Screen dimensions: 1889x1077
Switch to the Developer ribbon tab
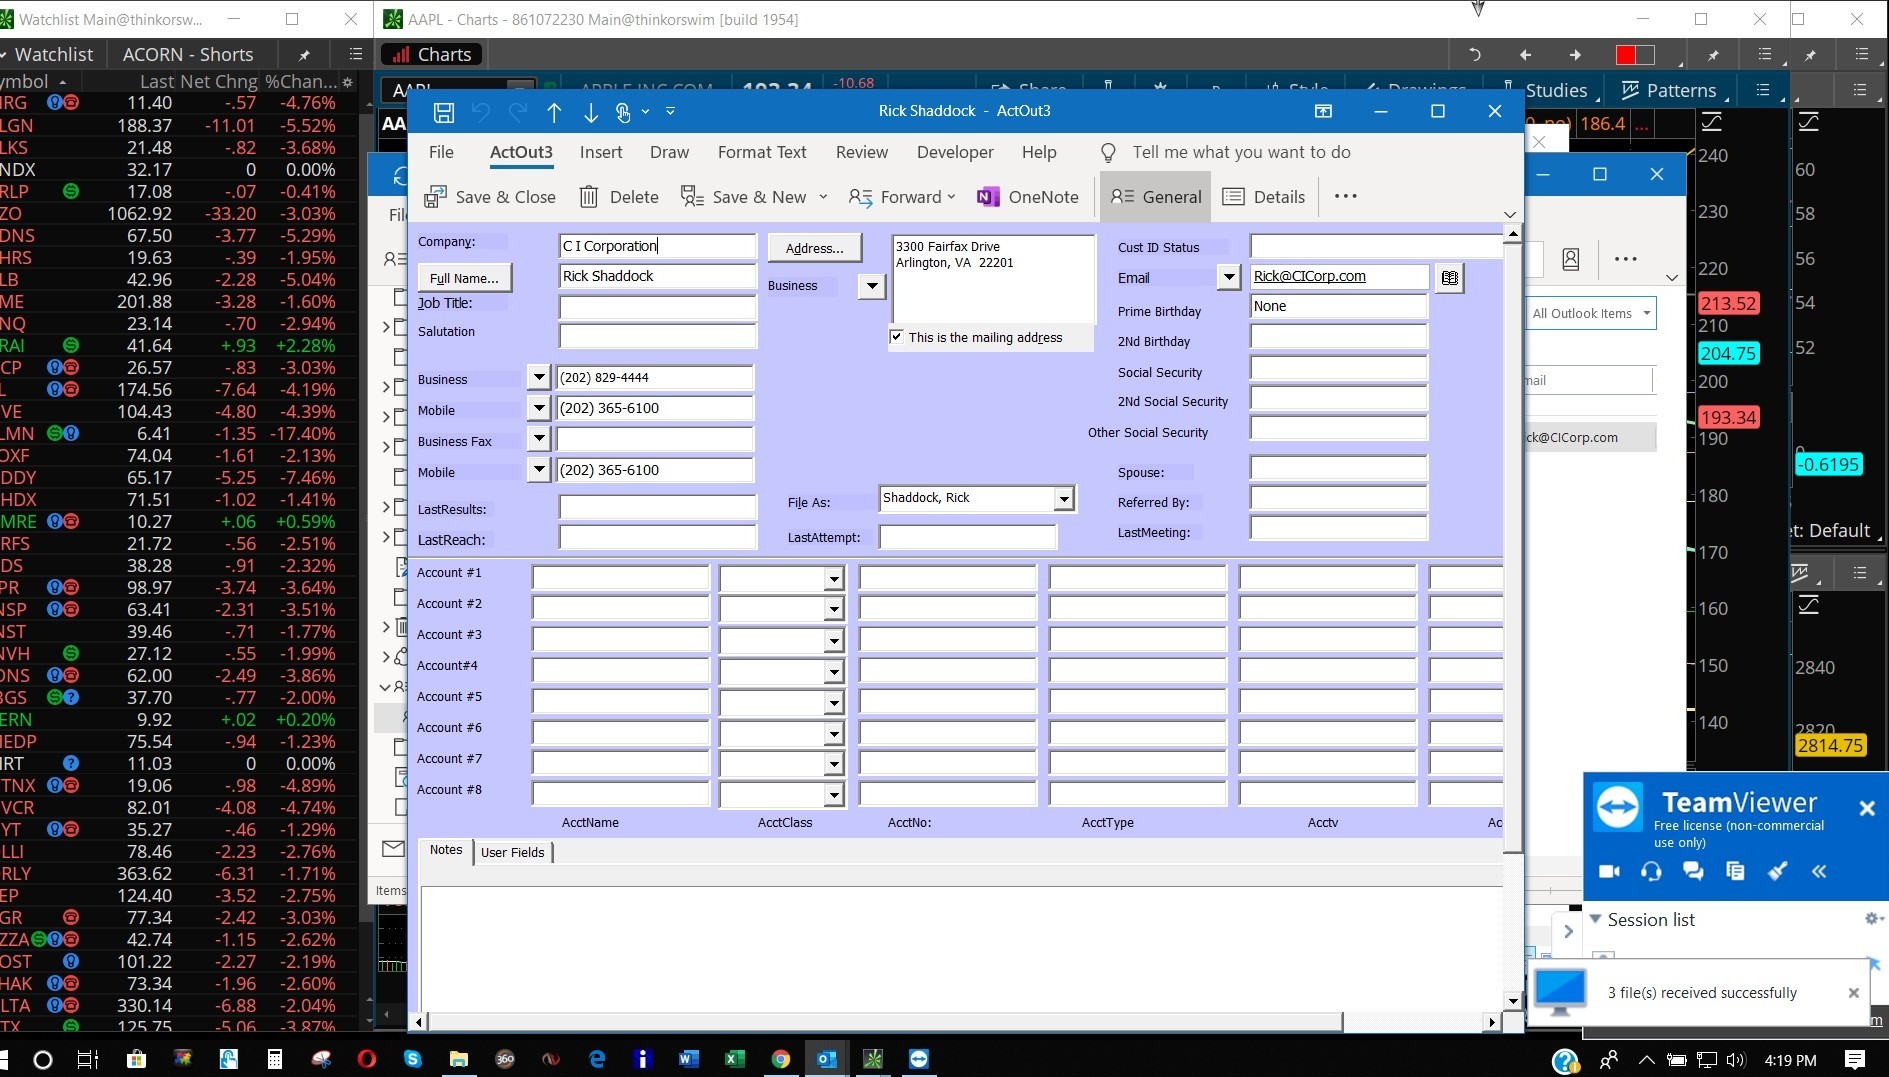click(x=955, y=152)
